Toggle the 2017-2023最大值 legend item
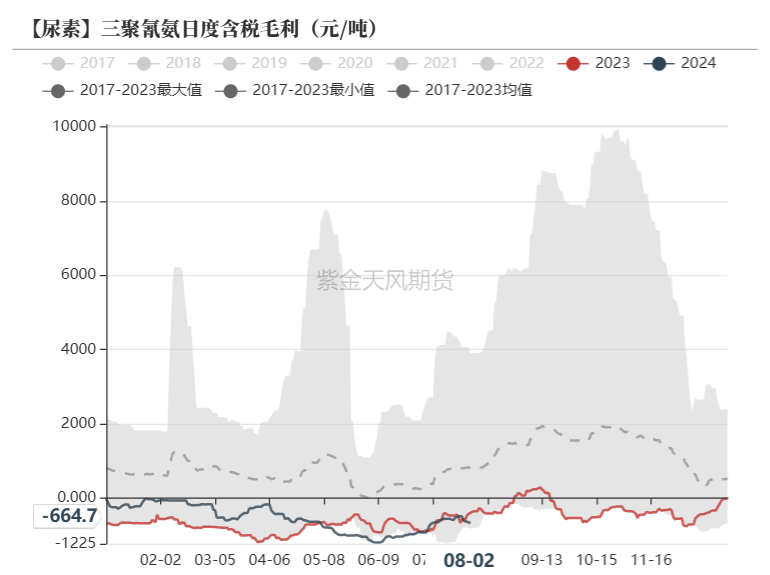The image size is (770, 575). pyautogui.click(x=122, y=90)
